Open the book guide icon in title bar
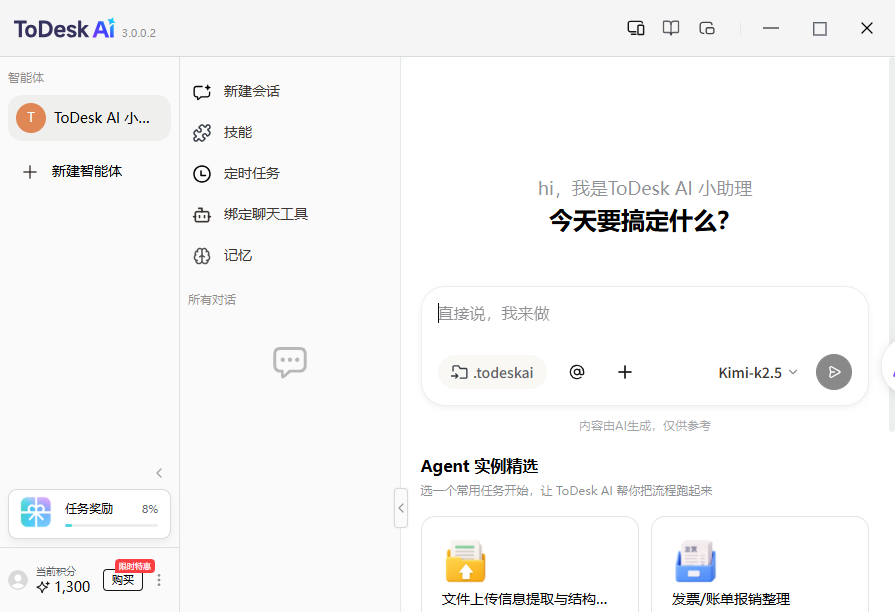 [x=671, y=28]
